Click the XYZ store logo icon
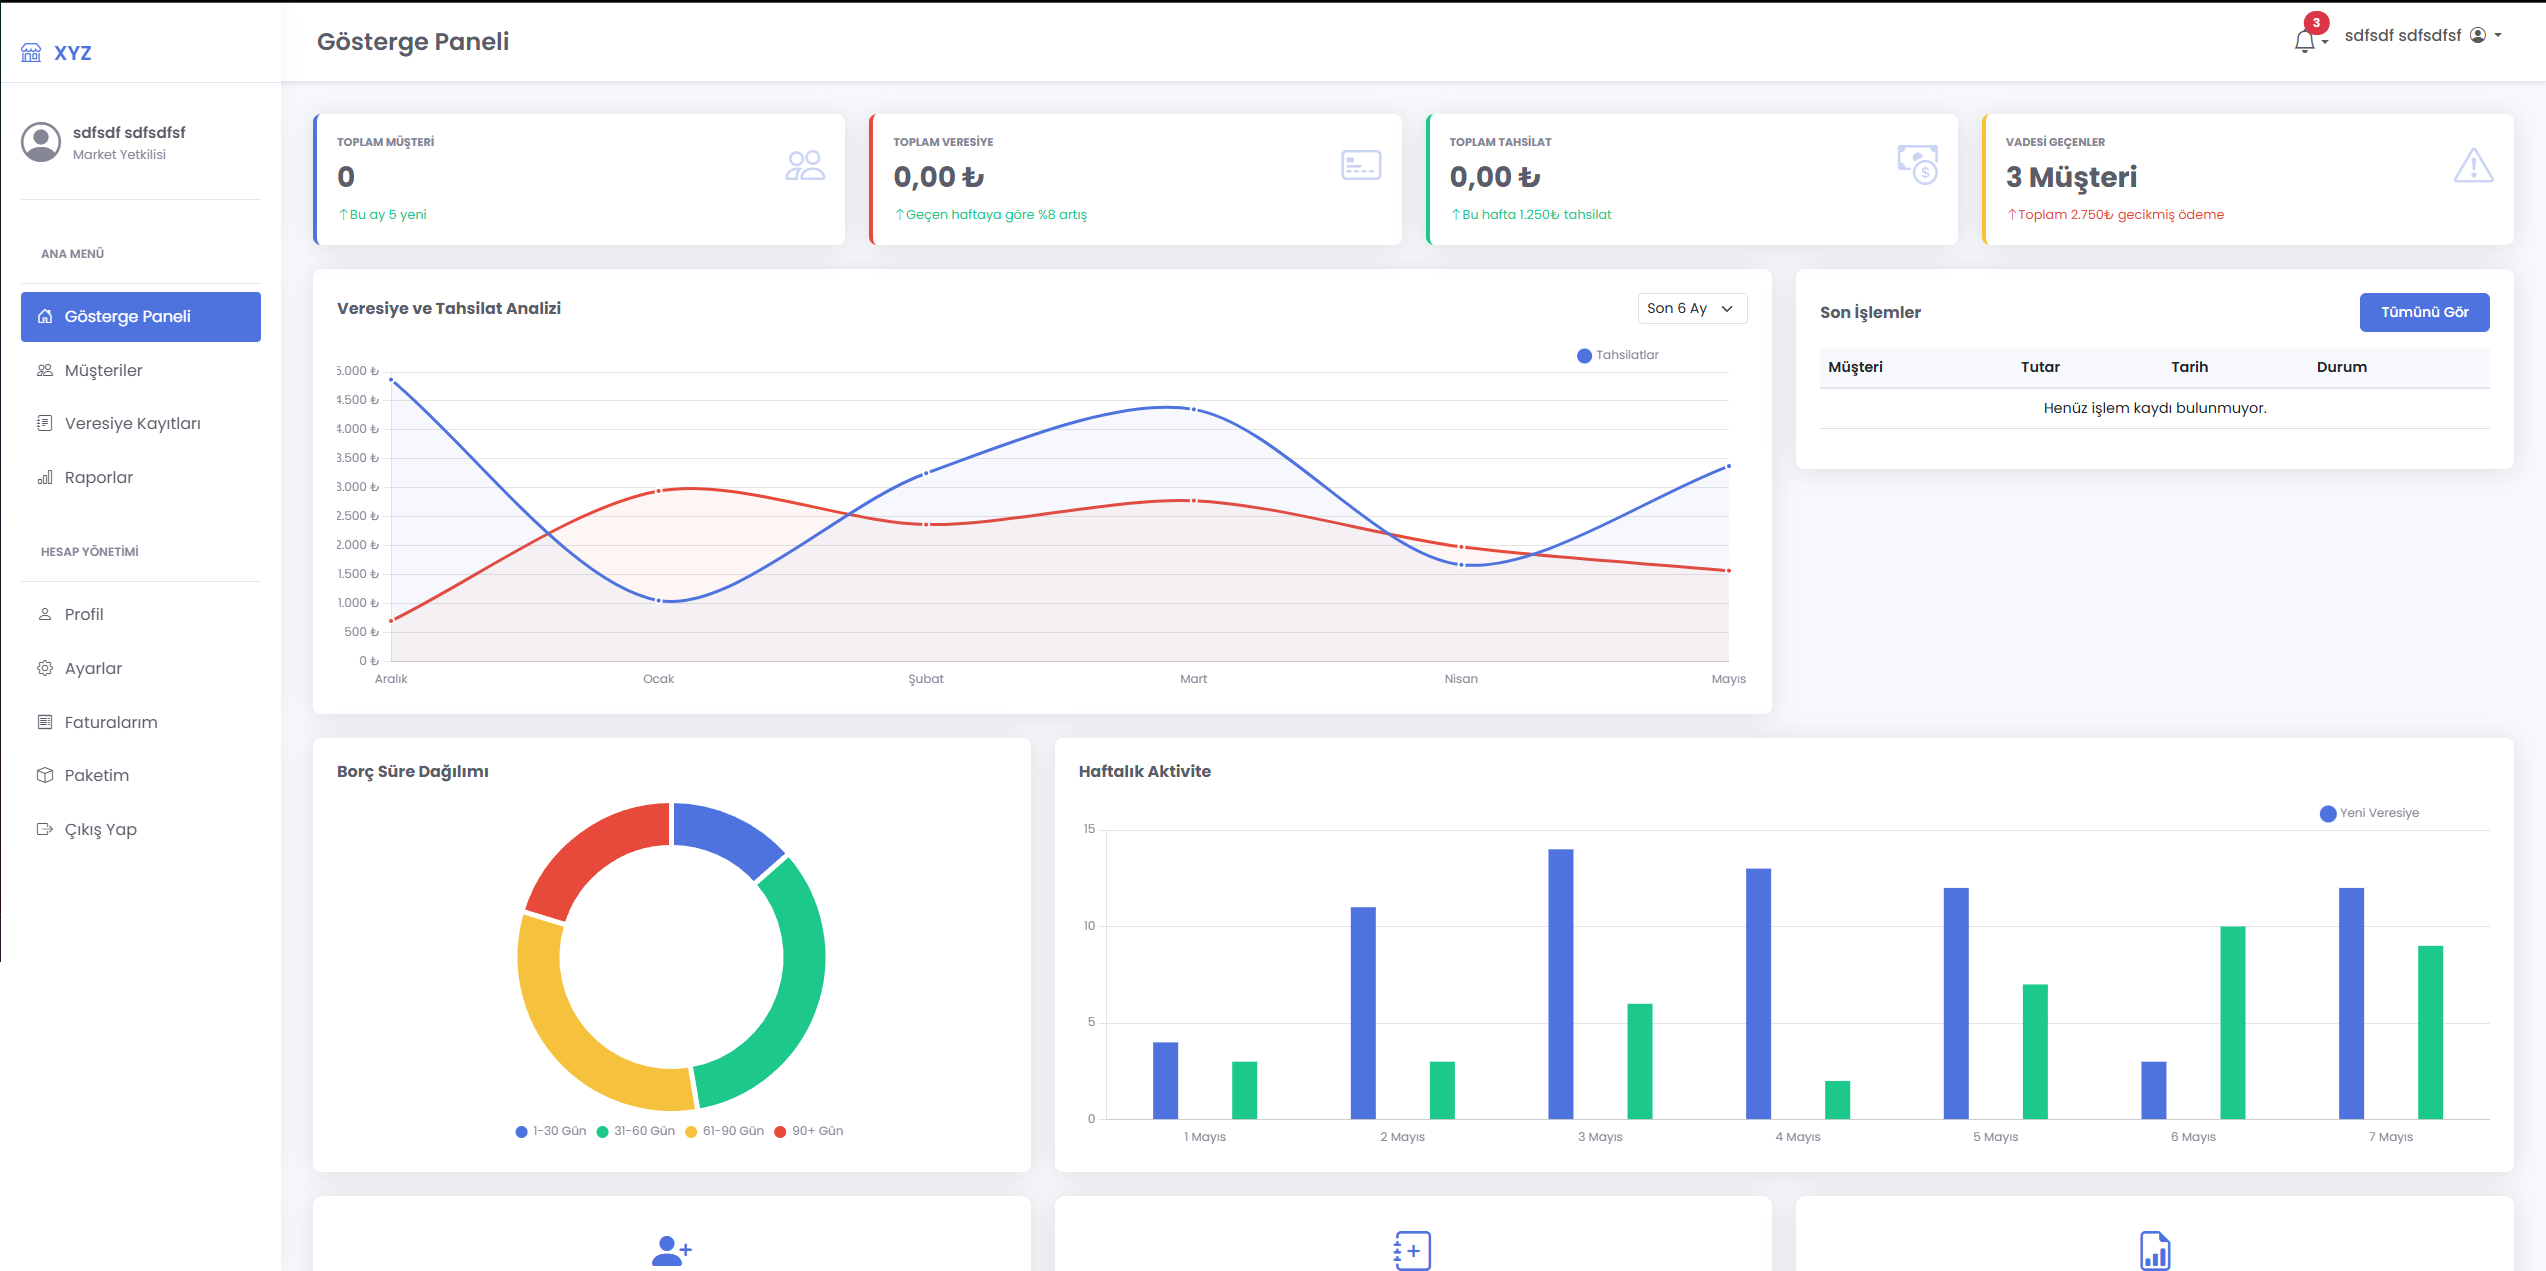Viewport: 2546px width, 1271px height. [x=31, y=52]
